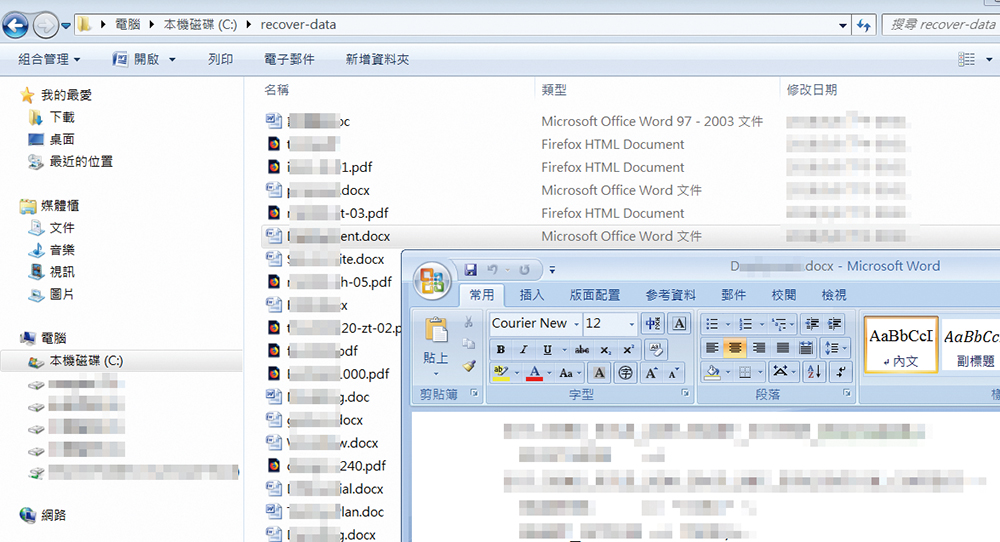Apply red font color

pyautogui.click(x=534, y=372)
